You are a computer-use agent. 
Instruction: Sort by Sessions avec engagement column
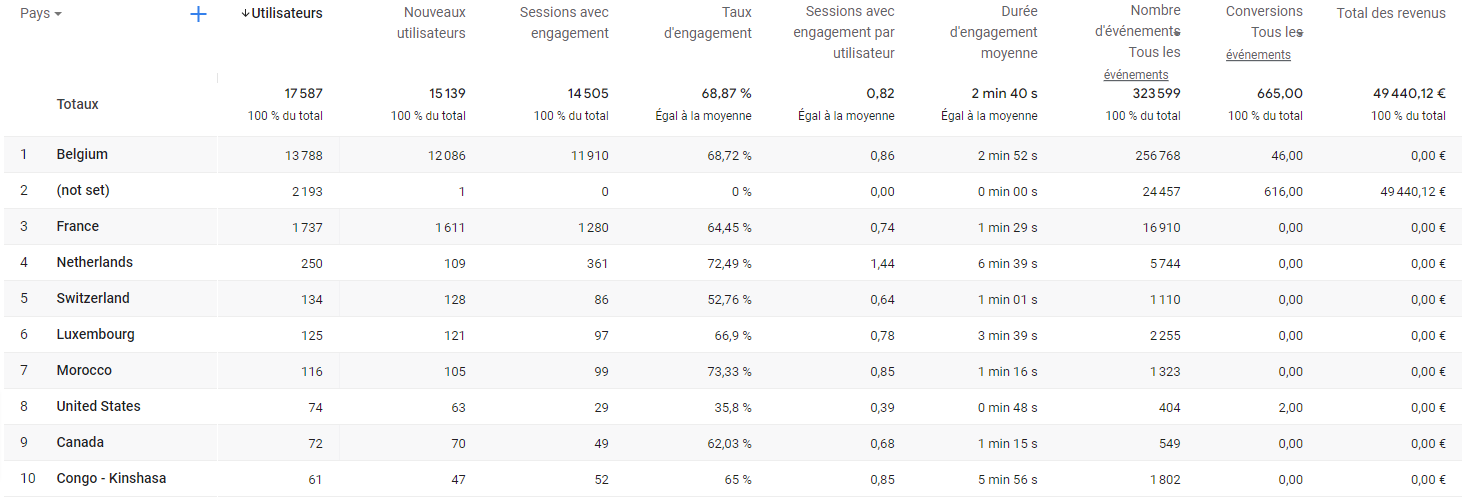[564, 22]
